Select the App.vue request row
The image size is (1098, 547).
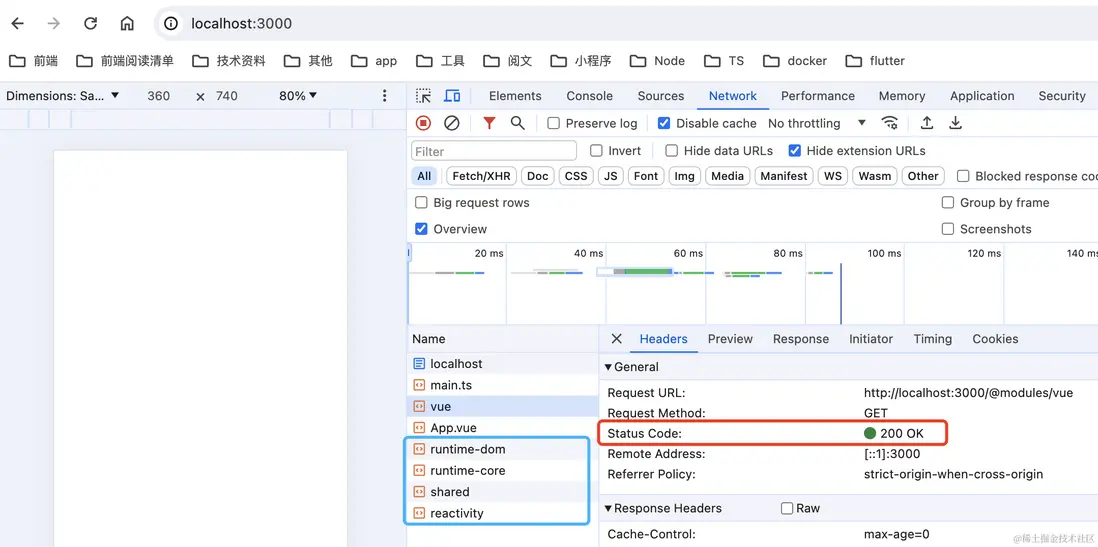click(x=503, y=428)
